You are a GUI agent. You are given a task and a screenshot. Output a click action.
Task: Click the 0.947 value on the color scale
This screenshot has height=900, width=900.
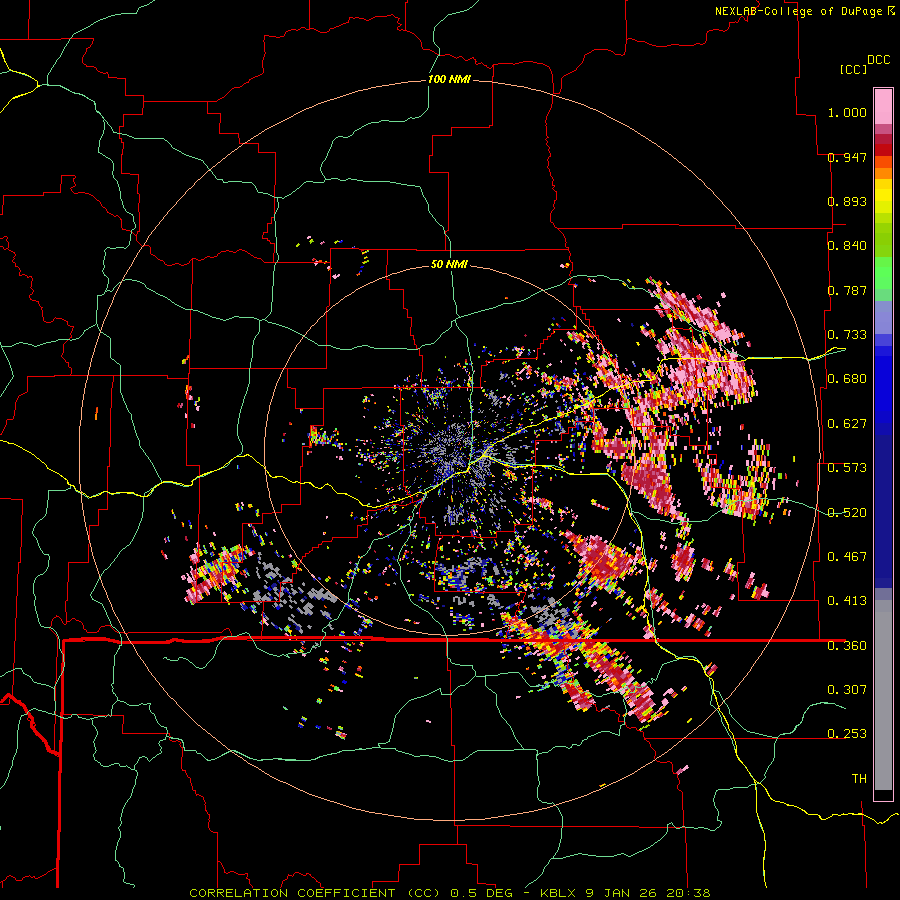(847, 157)
